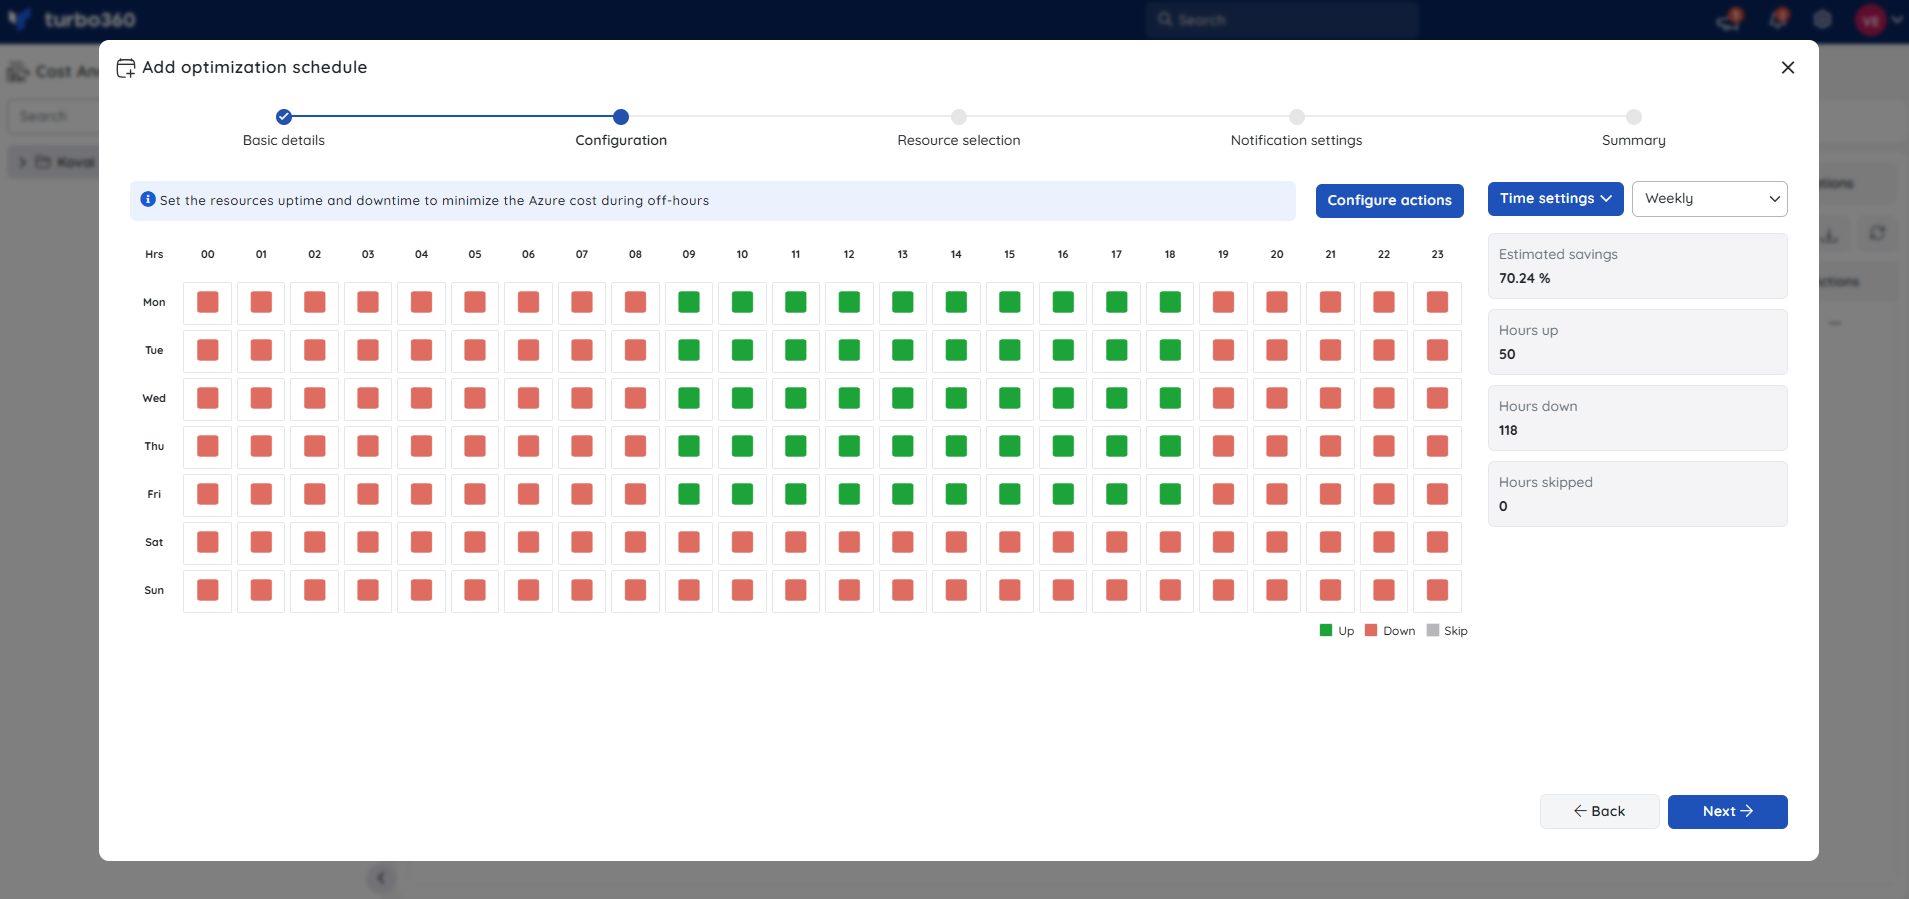Select the Thu row label
Screen dimensions: 1909x899
click(154, 446)
